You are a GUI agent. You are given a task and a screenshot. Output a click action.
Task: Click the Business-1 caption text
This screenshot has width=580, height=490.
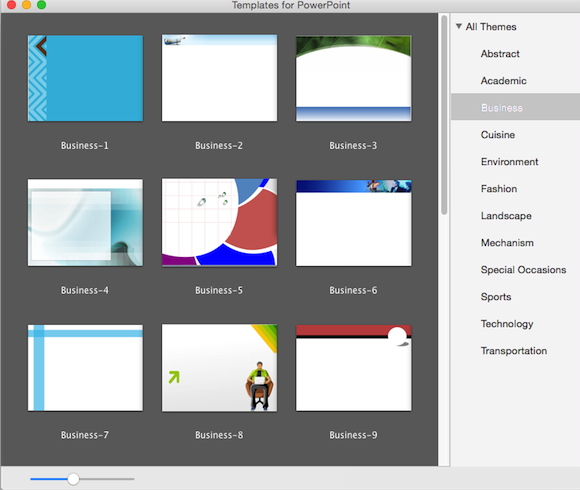(x=85, y=145)
